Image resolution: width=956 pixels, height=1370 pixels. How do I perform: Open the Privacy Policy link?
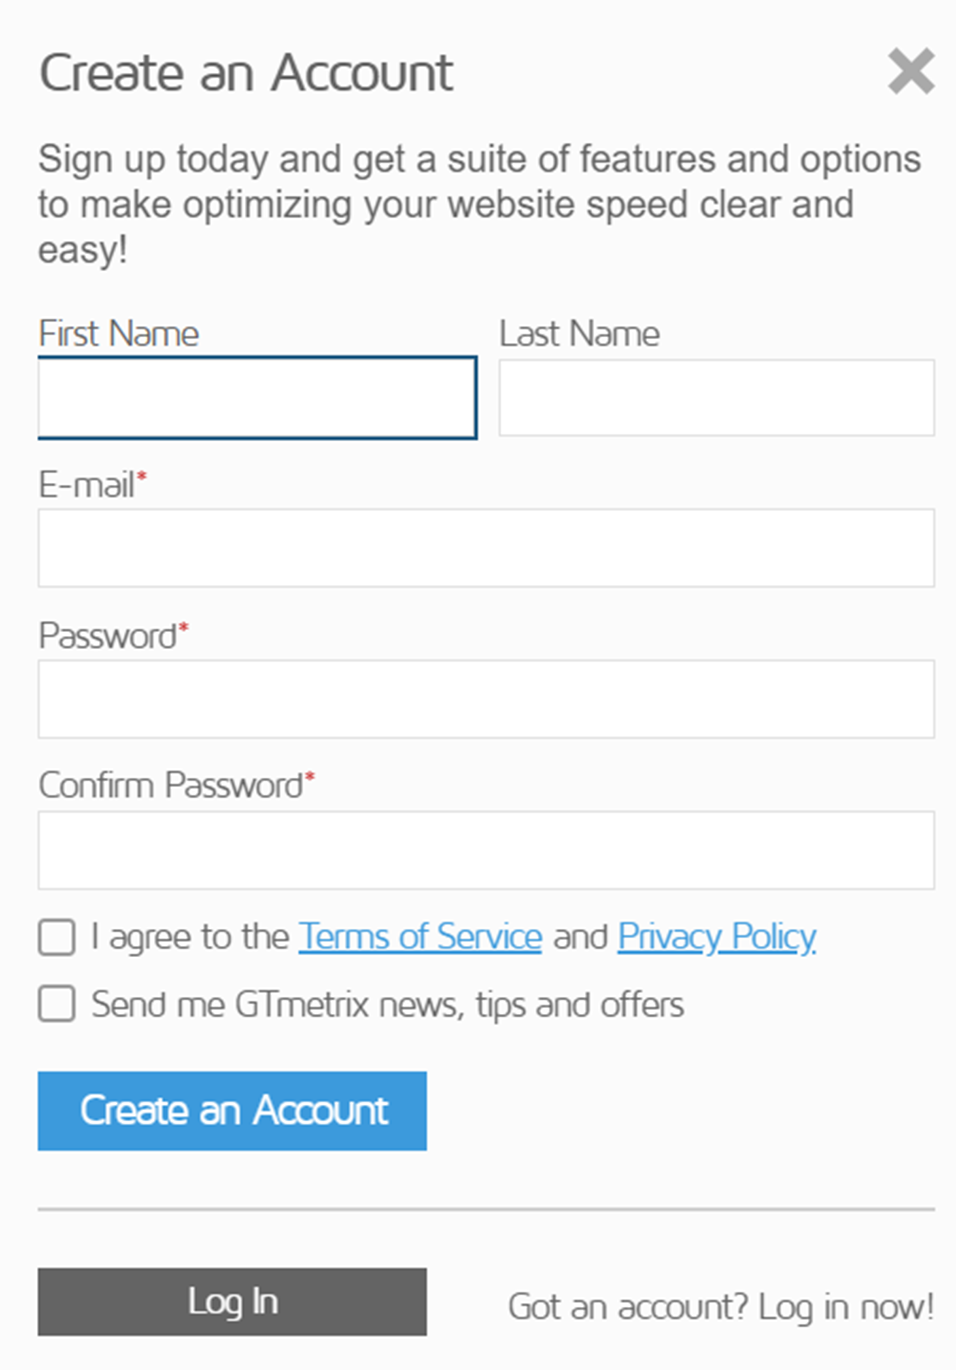(x=716, y=937)
